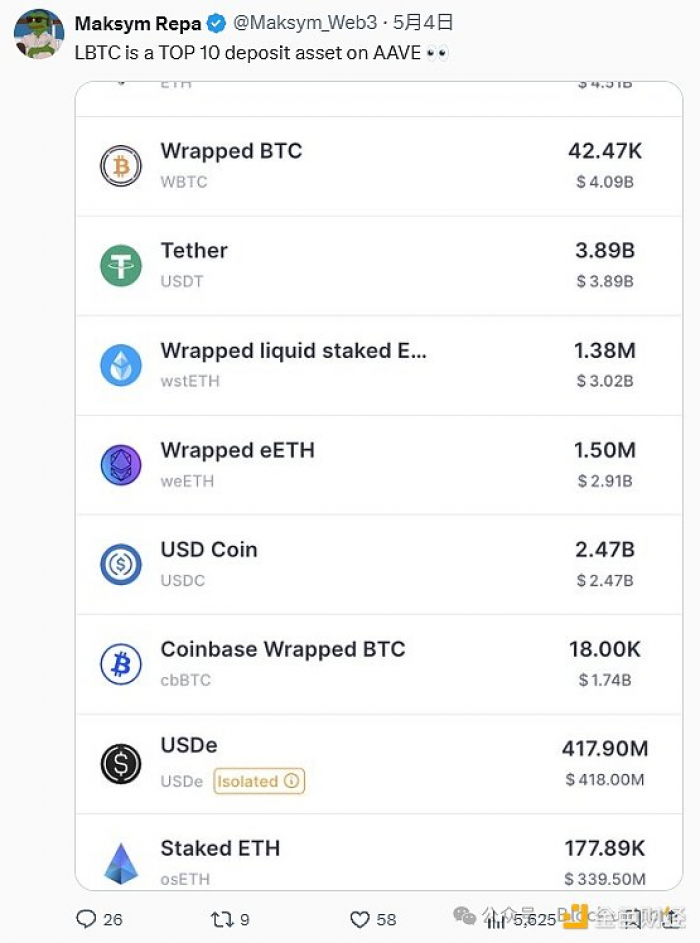Repost the tweet using the retweet icon
This screenshot has width=700, height=943.
(x=220, y=918)
